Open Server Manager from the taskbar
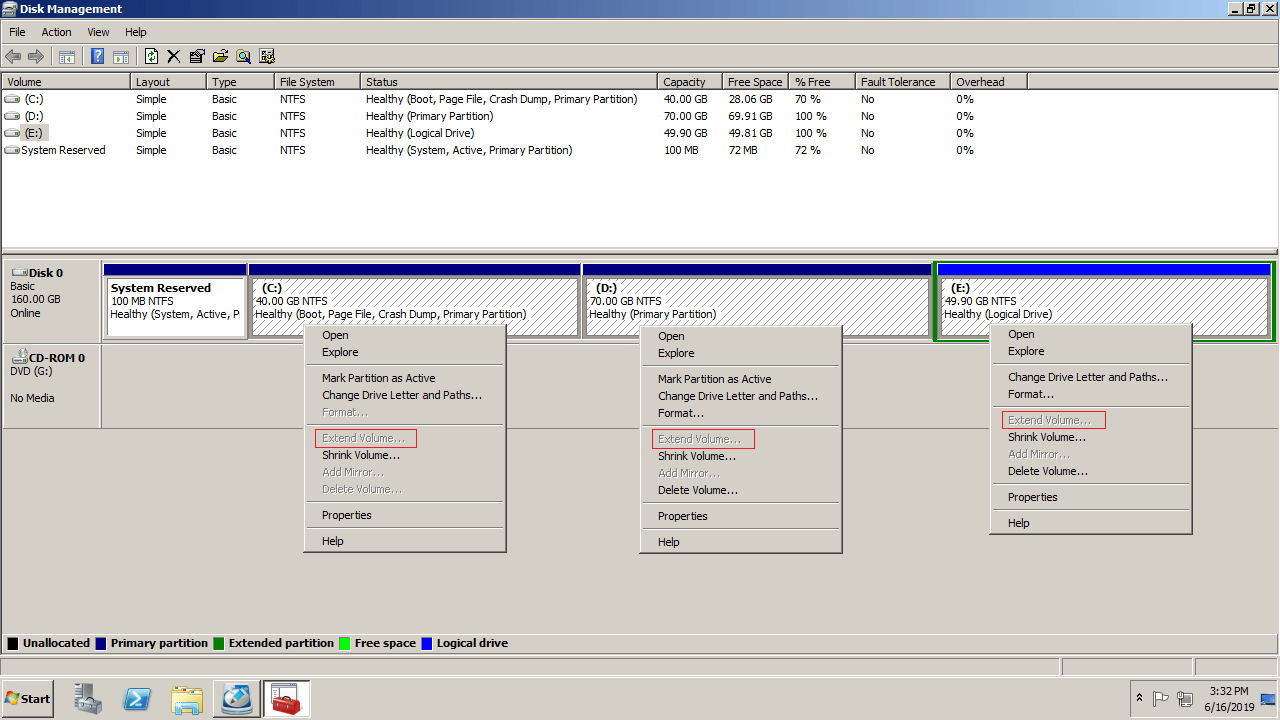 click(88, 698)
